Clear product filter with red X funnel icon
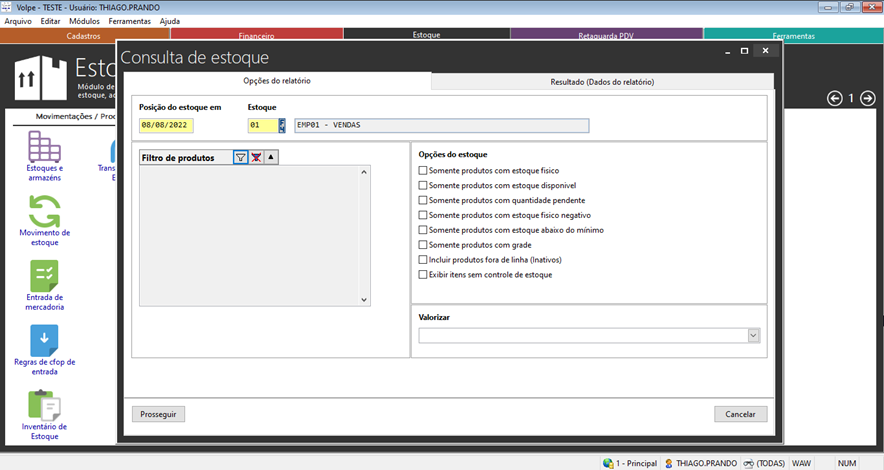This screenshot has width=884, height=470. pos(256,157)
